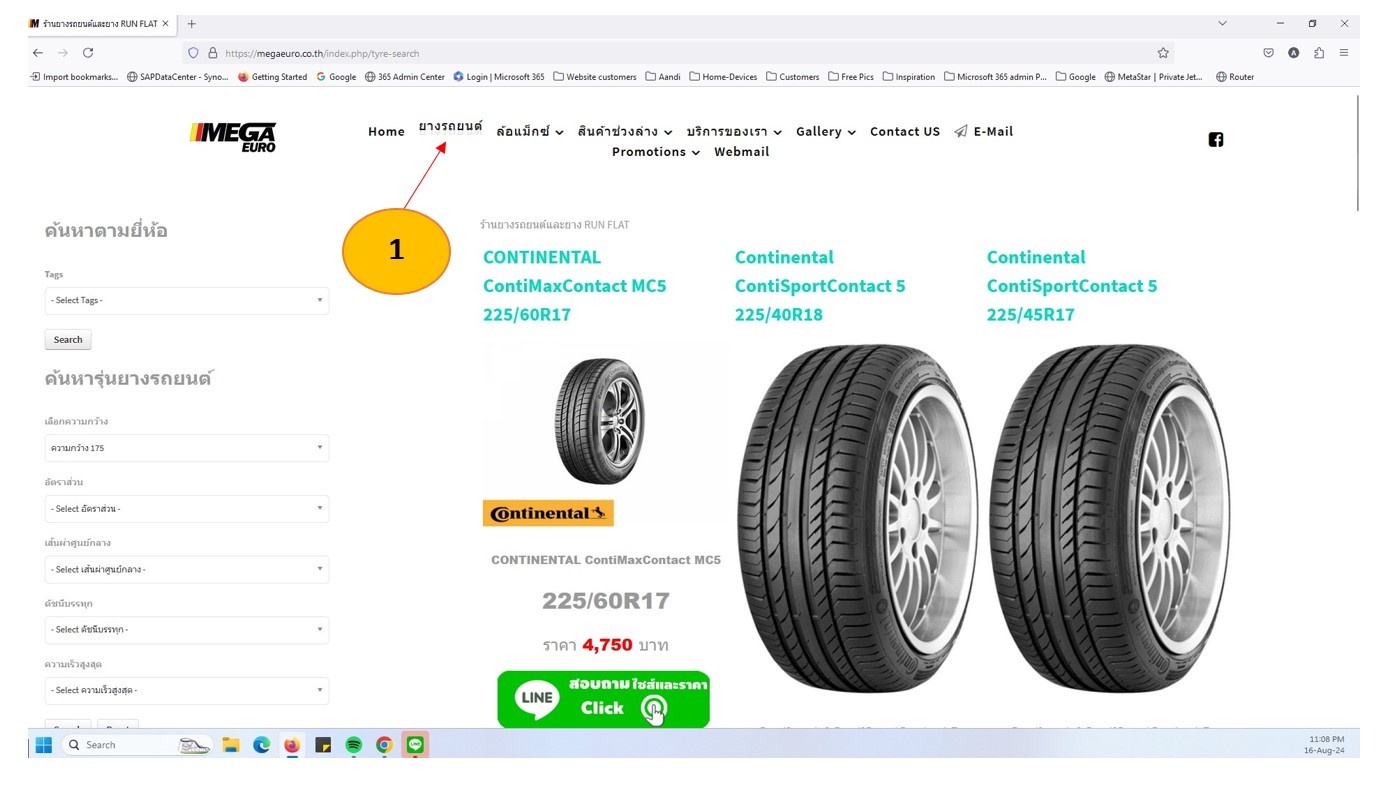
Task: Click the ContiSportContact 5 225/40R18 tyre image
Action: point(858,518)
